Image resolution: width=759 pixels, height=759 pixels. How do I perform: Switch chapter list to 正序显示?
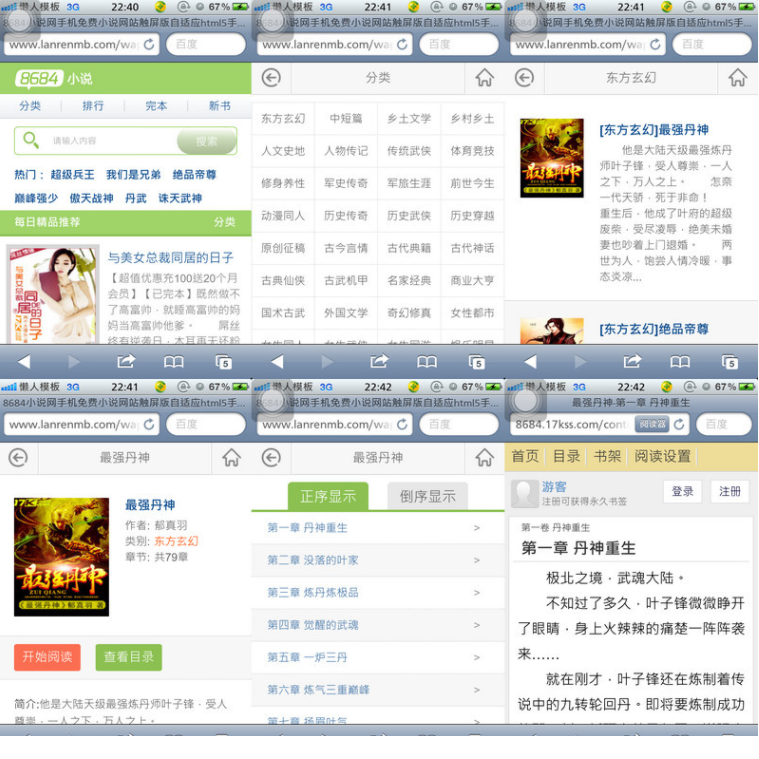coord(328,496)
